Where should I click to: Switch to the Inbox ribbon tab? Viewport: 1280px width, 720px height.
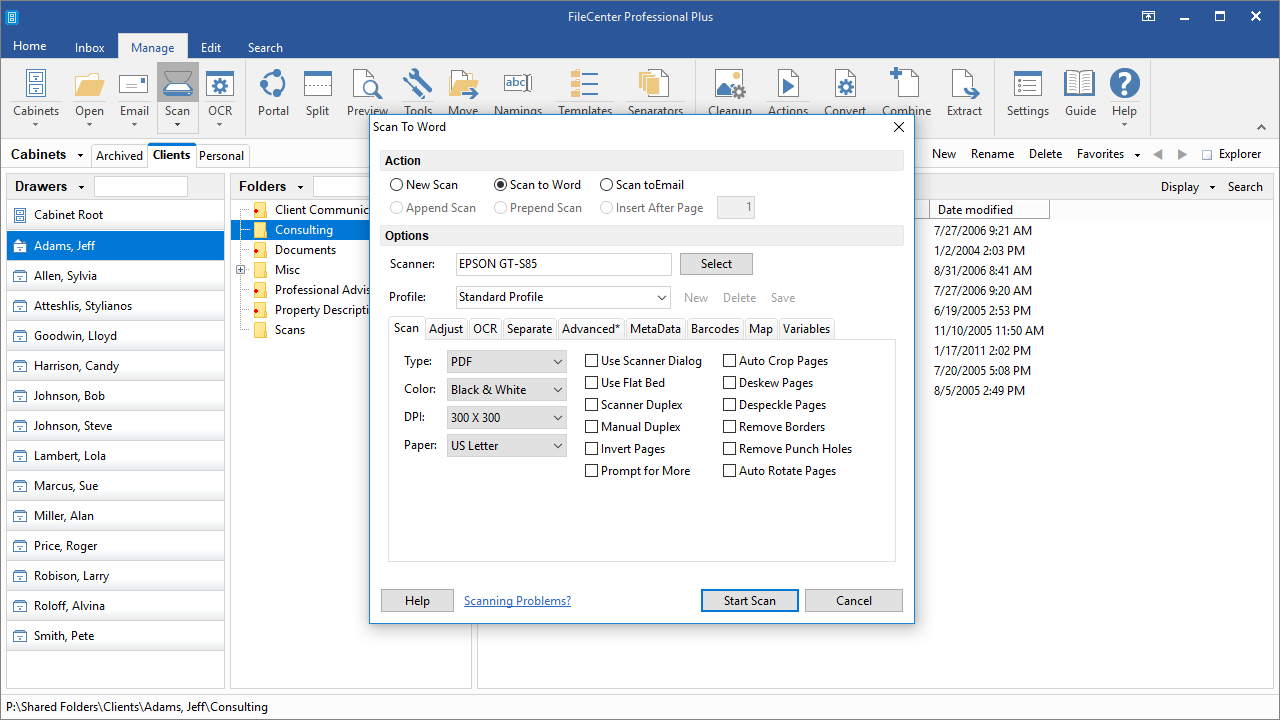(90, 47)
